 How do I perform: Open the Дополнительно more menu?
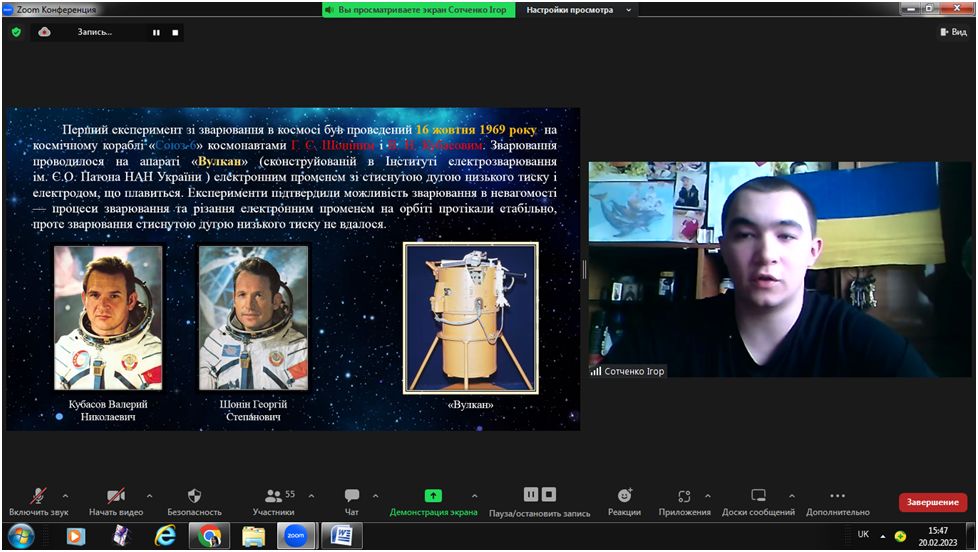point(838,501)
